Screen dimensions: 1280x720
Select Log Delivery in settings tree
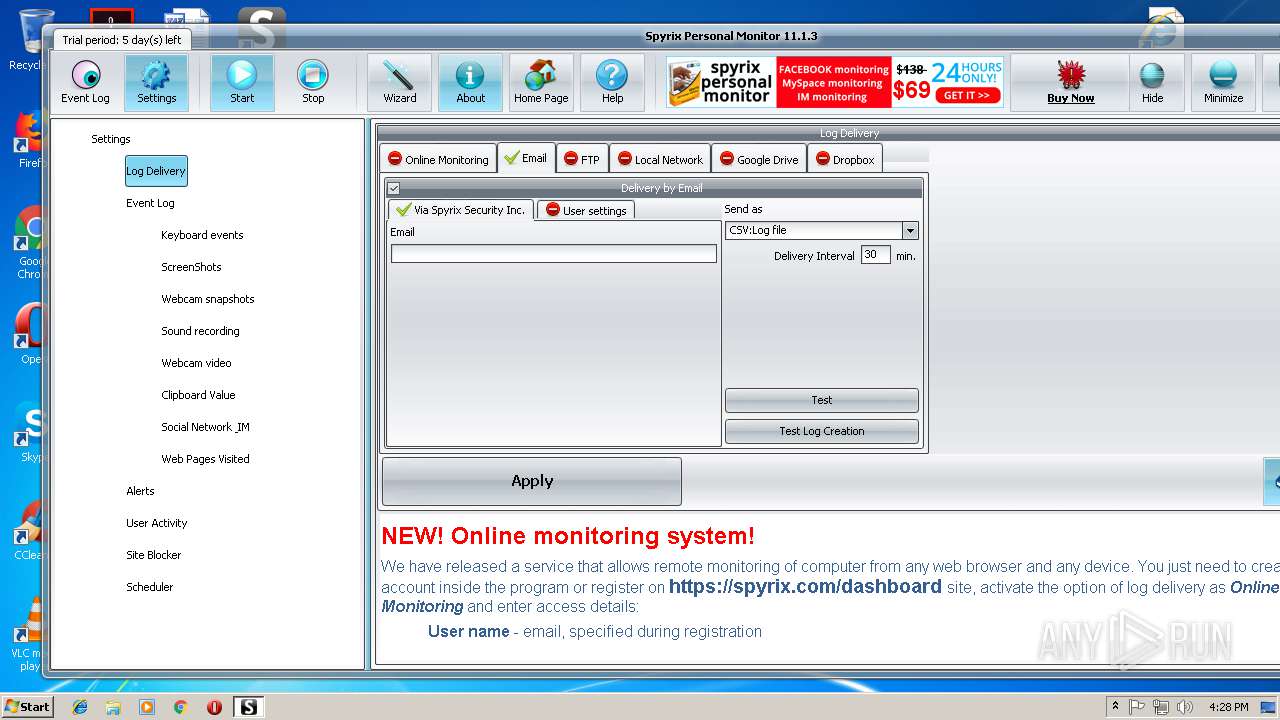pyautogui.click(x=156, y=171)
